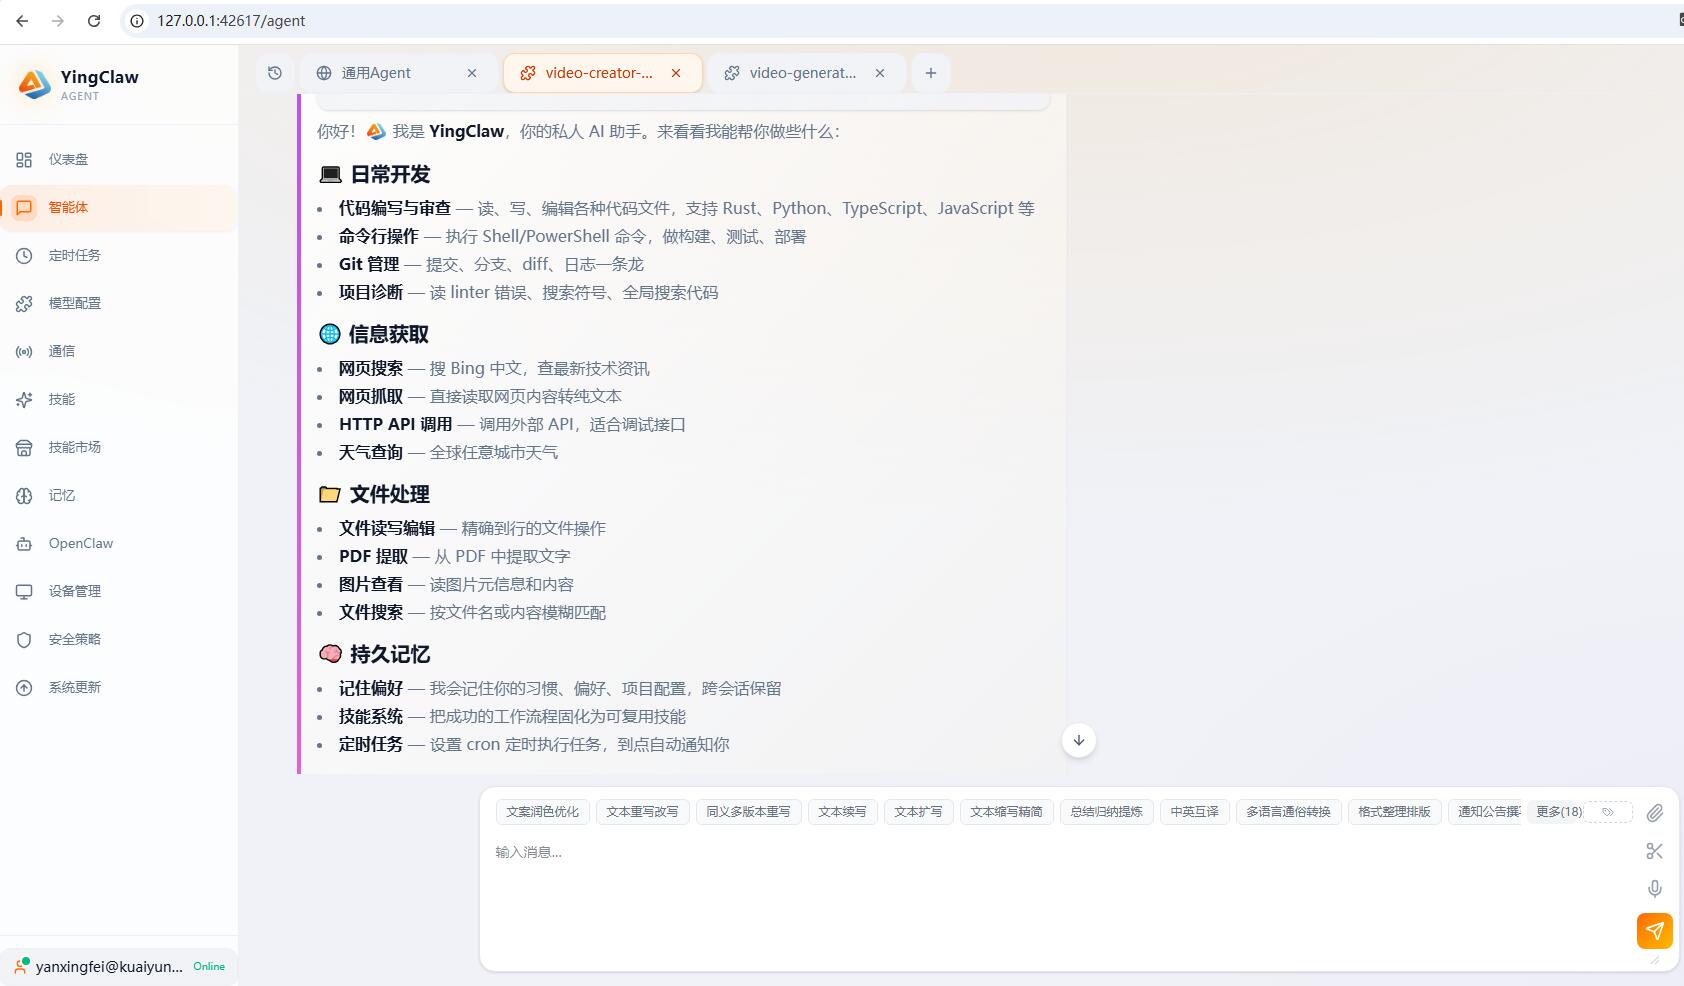Click the YingClaw logo
This screenshot has width=1684, height=986.
point(34,84)
